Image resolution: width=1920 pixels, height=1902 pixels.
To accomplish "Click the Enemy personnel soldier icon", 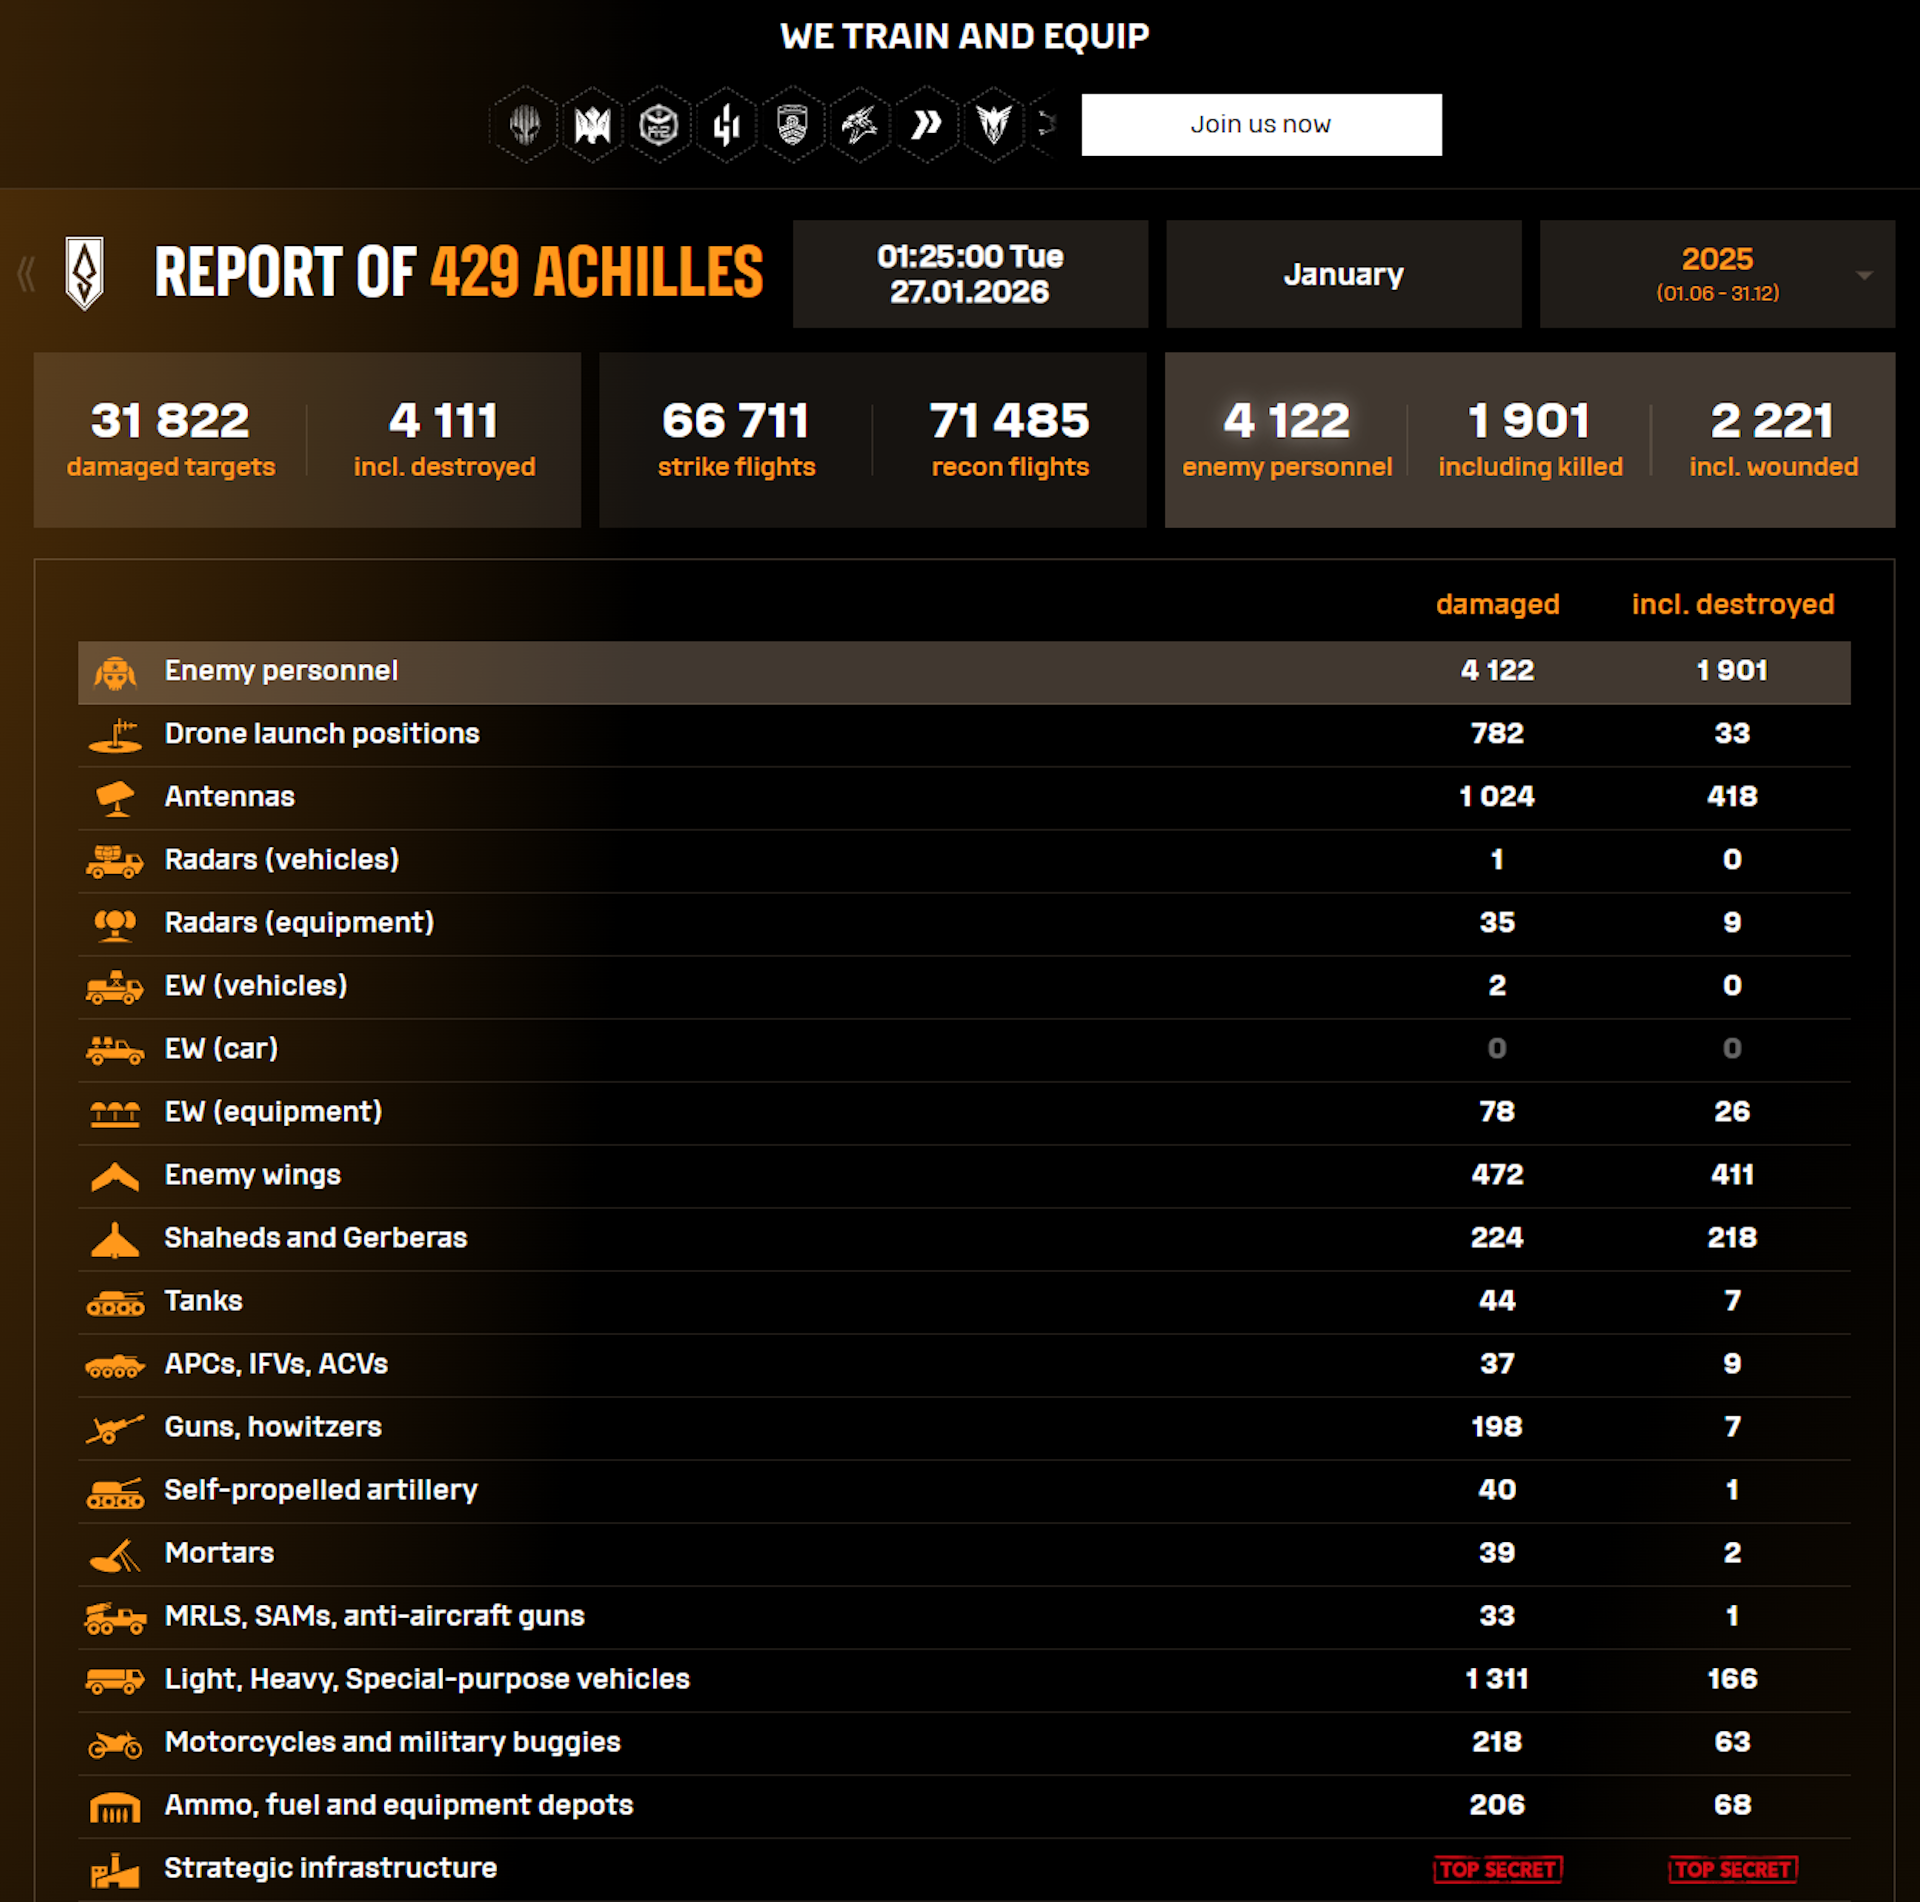I will [x=115, y=672].
